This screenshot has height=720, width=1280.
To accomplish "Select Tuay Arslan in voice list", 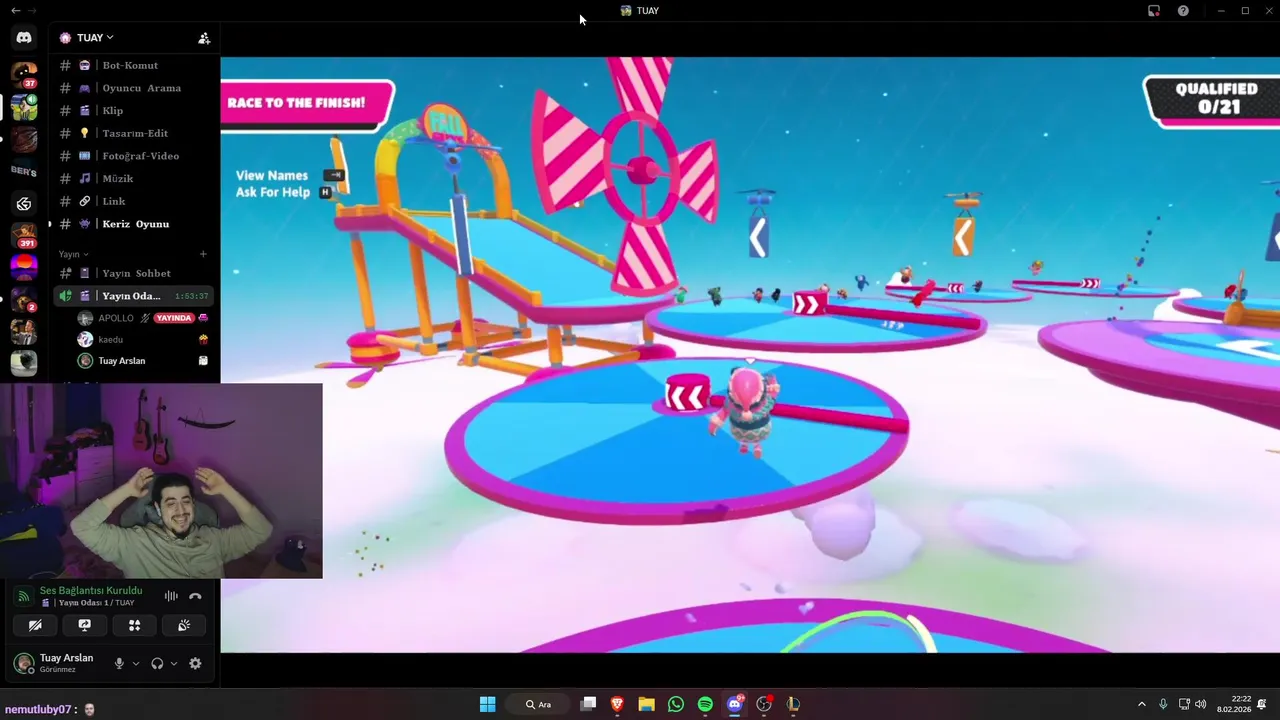I will click(x=122, y=361).
